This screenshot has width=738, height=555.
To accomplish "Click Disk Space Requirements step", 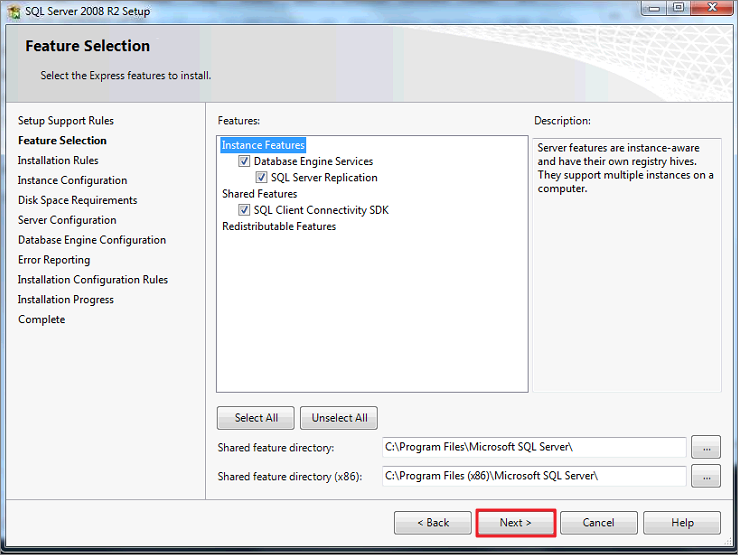I will tap(78, 200).
